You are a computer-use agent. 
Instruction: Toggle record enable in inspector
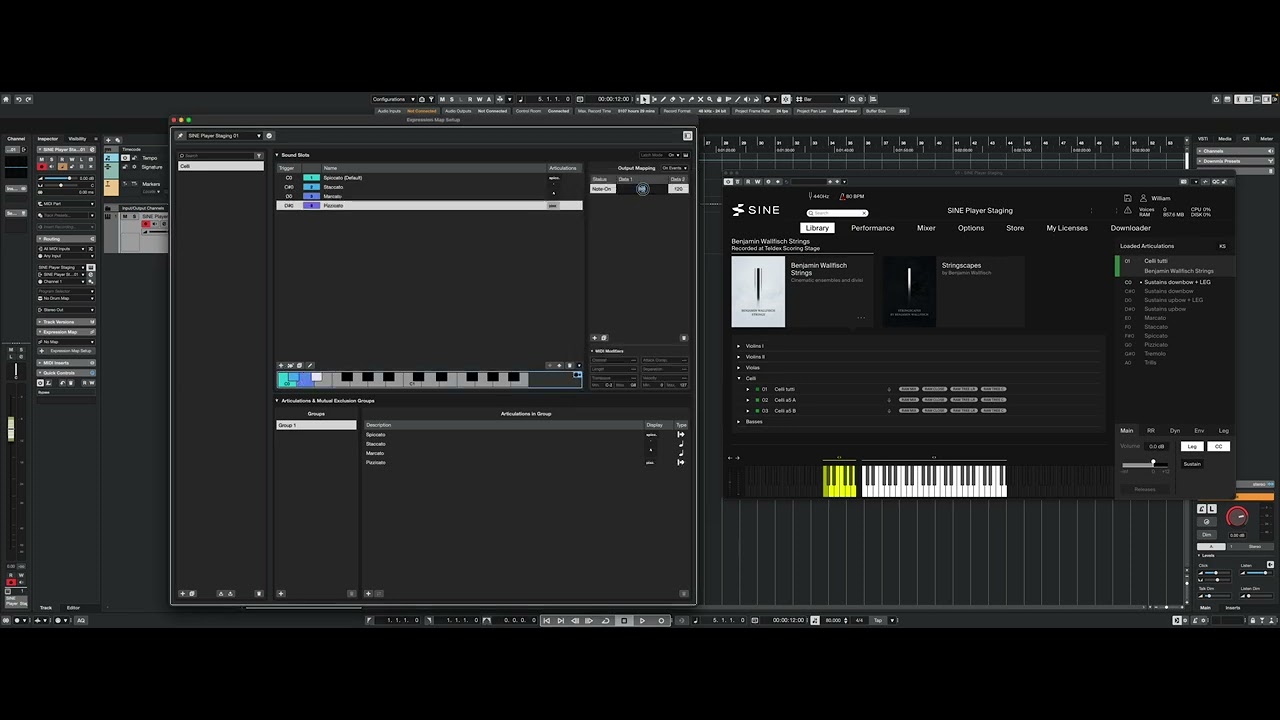[42, 167]
